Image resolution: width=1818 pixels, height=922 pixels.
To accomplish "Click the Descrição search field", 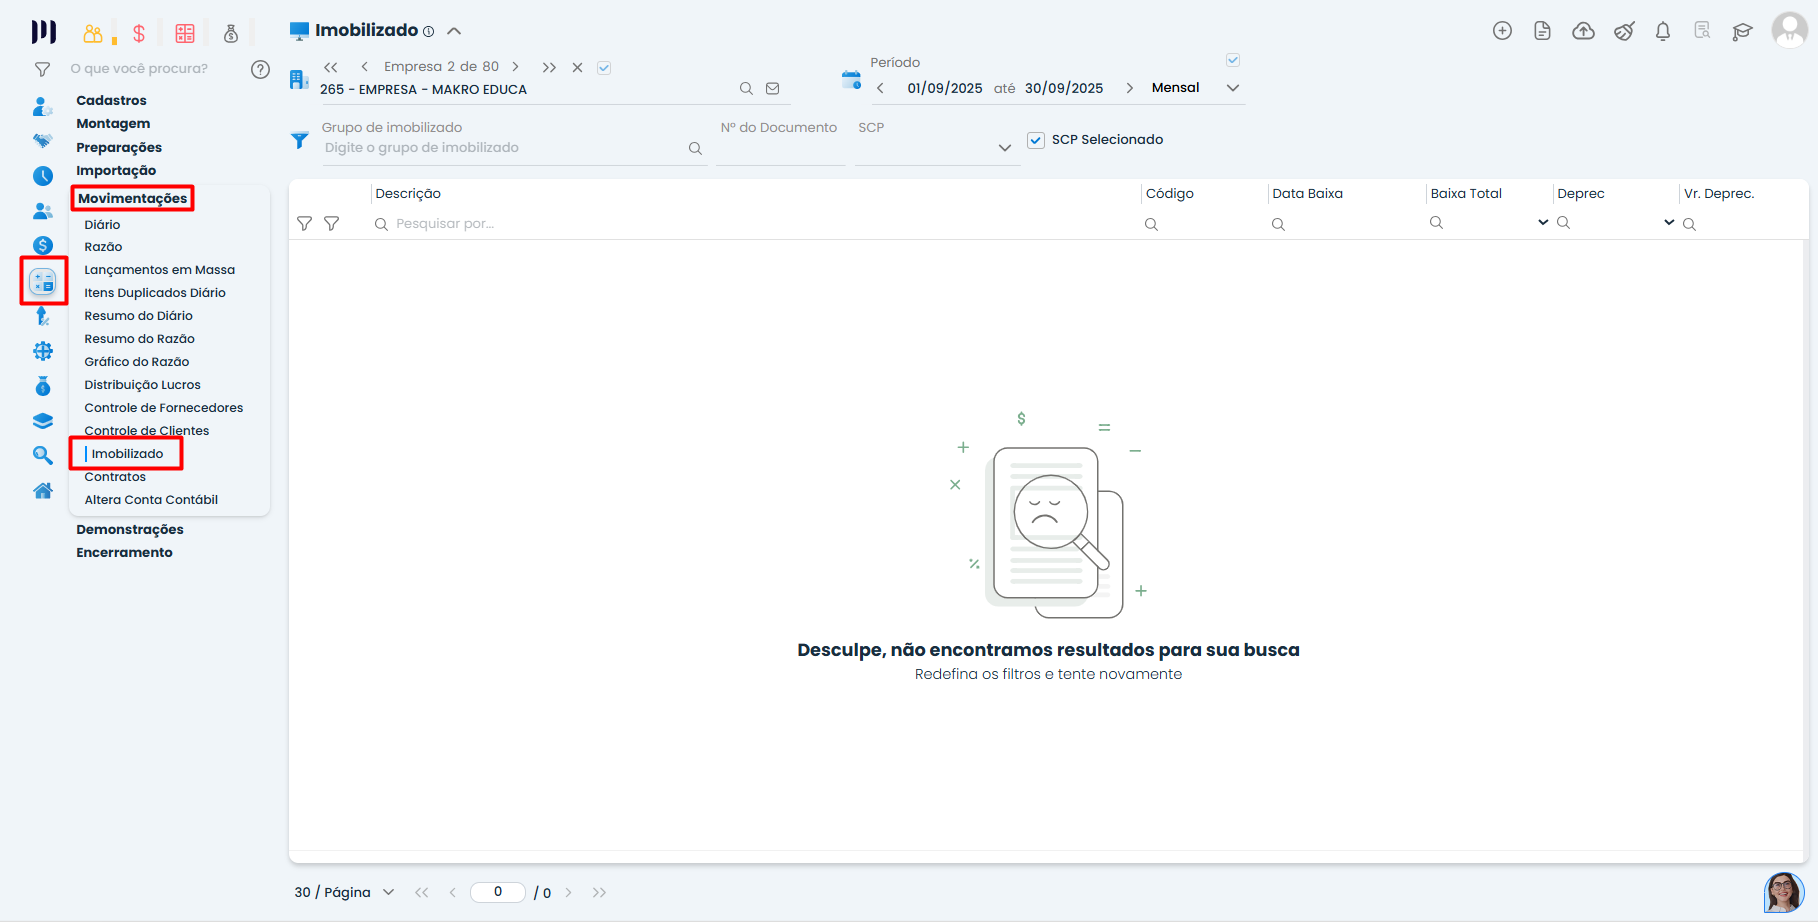I will [750, 224].
